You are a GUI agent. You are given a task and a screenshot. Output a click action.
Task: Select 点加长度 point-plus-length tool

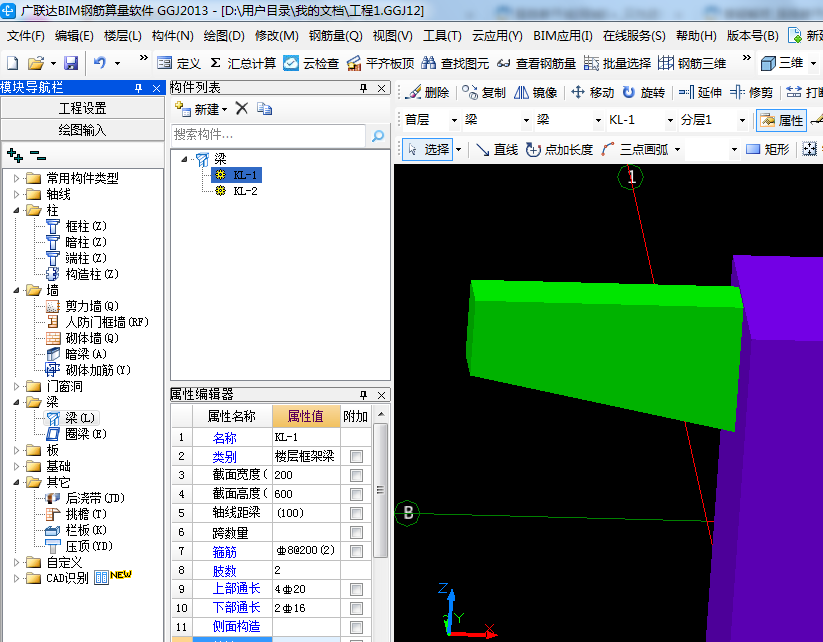pyautogui.click(x=560, y=150)
